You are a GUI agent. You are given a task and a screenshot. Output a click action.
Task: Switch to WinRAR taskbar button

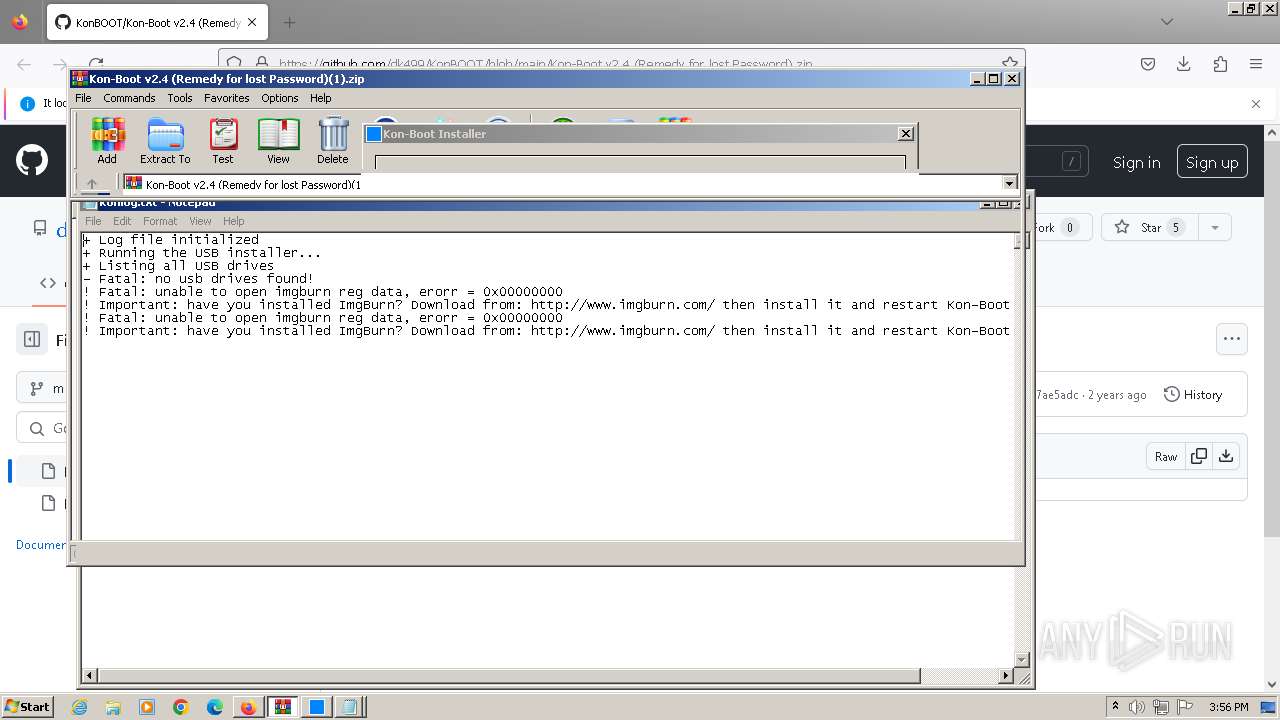tap(283, 707)
